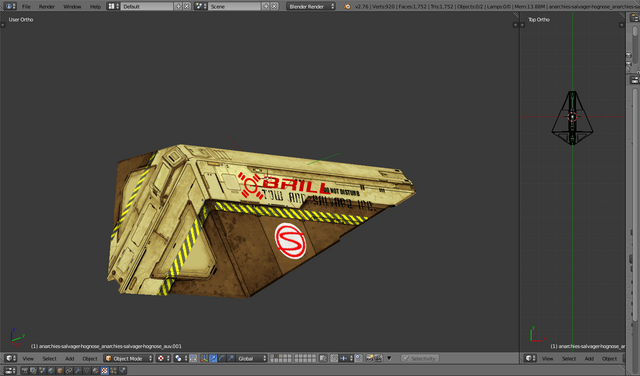Click the Default screen layout name field

[x=147, y=7]
